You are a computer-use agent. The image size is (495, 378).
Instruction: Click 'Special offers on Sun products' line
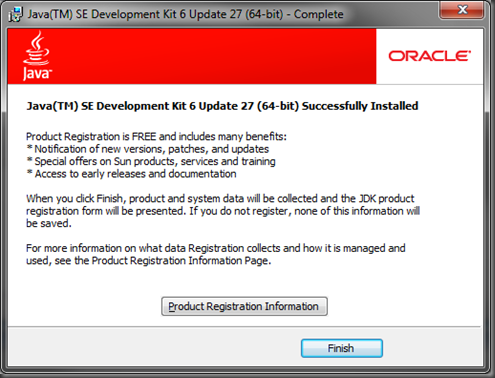(151, 161)
